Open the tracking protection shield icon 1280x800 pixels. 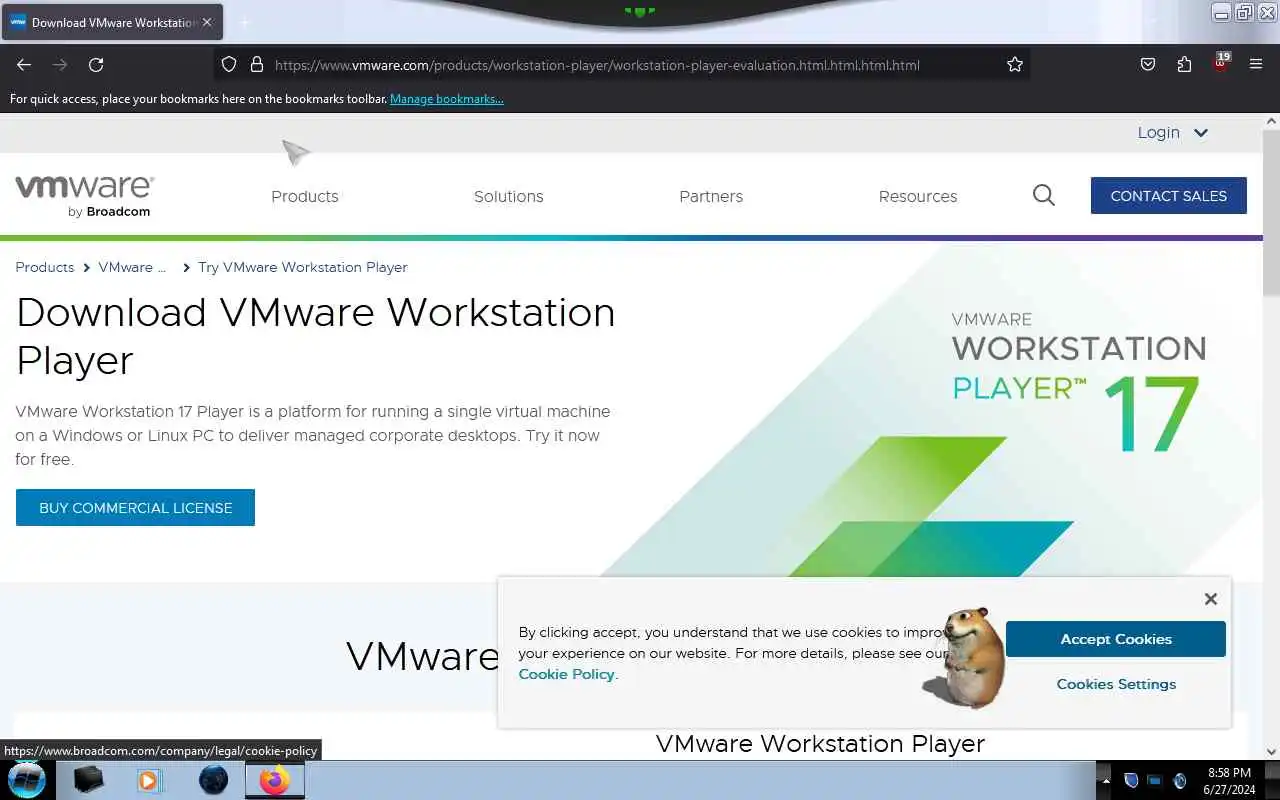pyautogui.click(x=229, y=65)
